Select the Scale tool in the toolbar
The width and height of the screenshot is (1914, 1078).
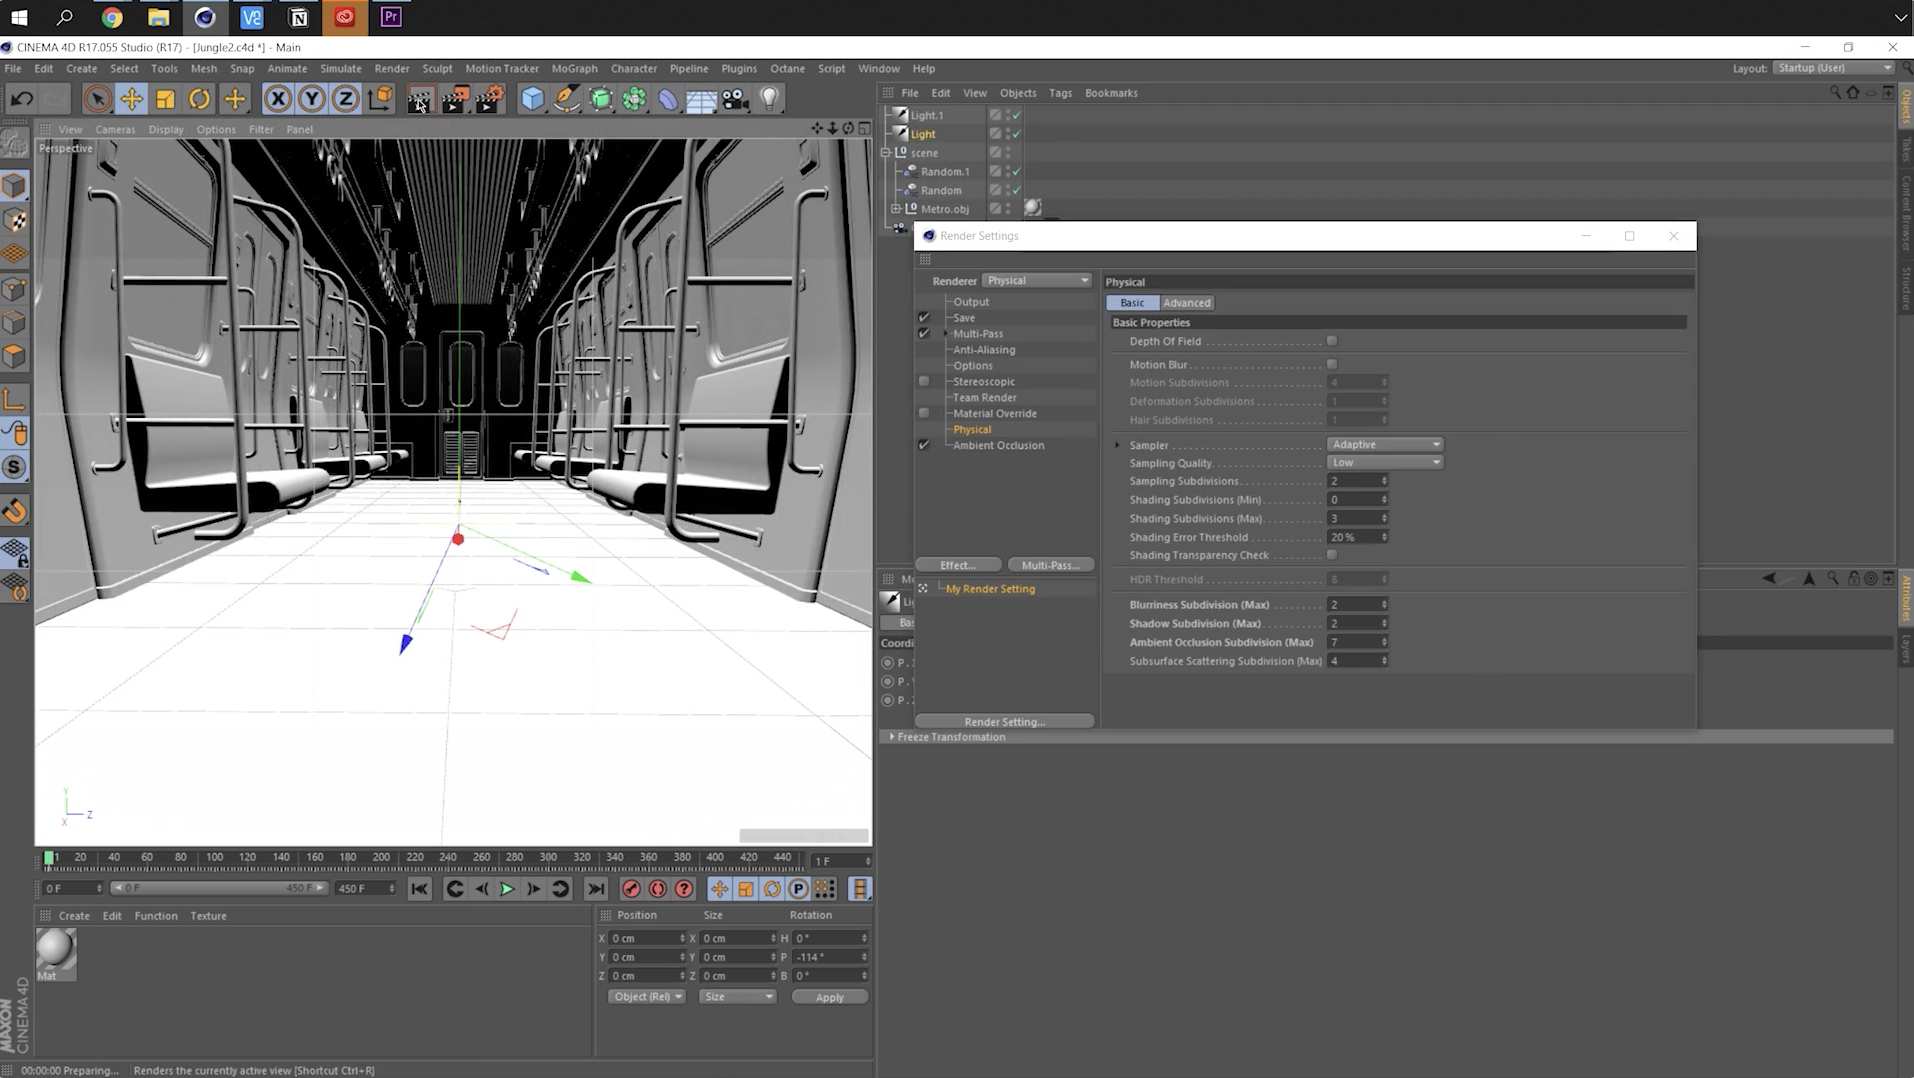tap(165, 98)
